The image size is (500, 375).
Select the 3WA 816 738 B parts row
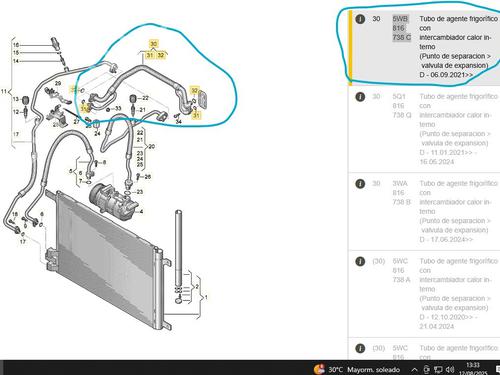[x=424, y=211]
